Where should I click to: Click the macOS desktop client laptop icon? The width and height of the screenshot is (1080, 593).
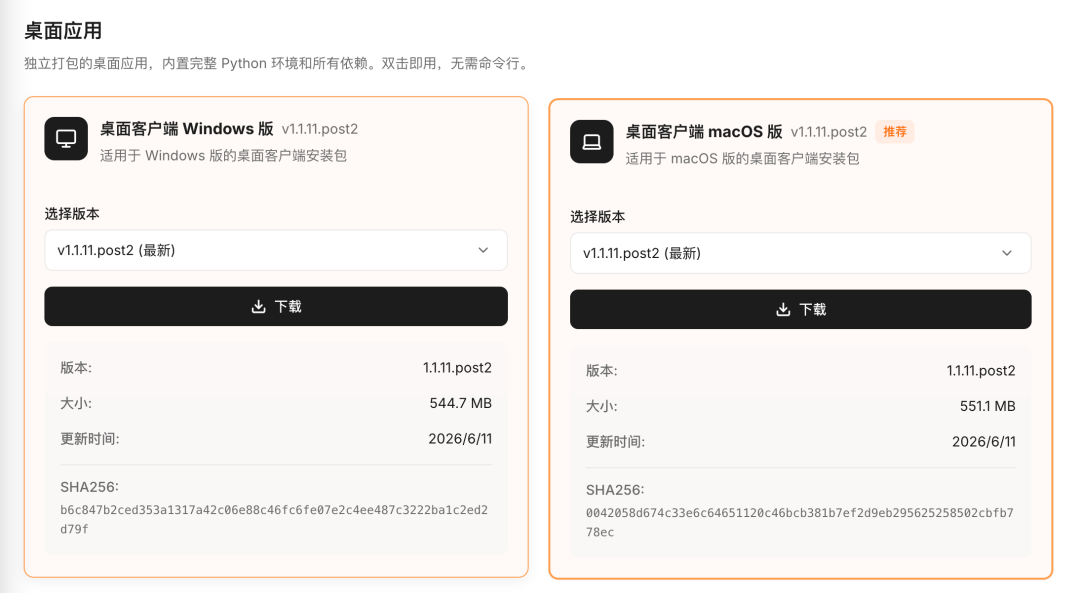(x=592, y=141)
